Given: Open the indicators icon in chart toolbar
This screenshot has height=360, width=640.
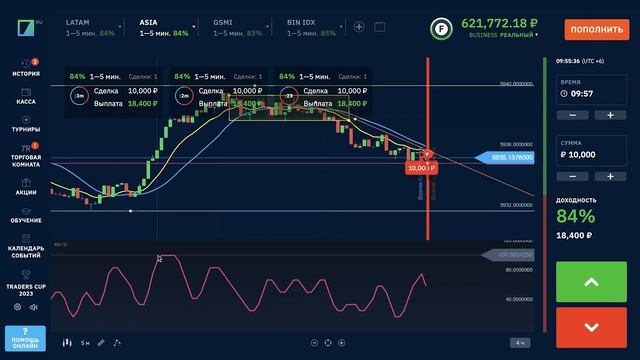Looking at the screenshot, I should pyautogui.click(x=117, y=343).
